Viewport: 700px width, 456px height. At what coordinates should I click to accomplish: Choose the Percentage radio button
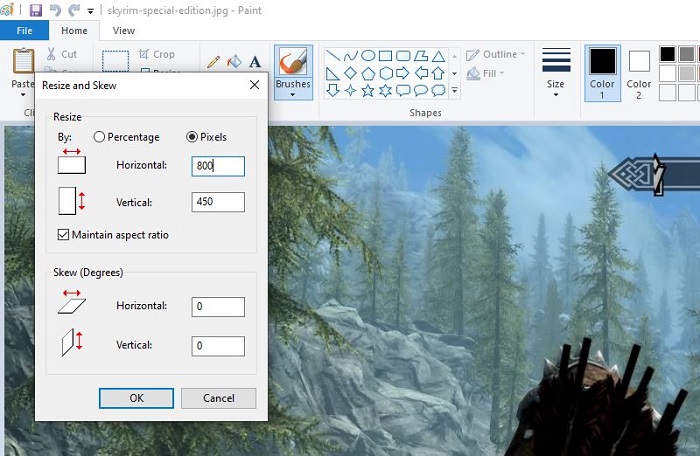[x=126, y=137]
